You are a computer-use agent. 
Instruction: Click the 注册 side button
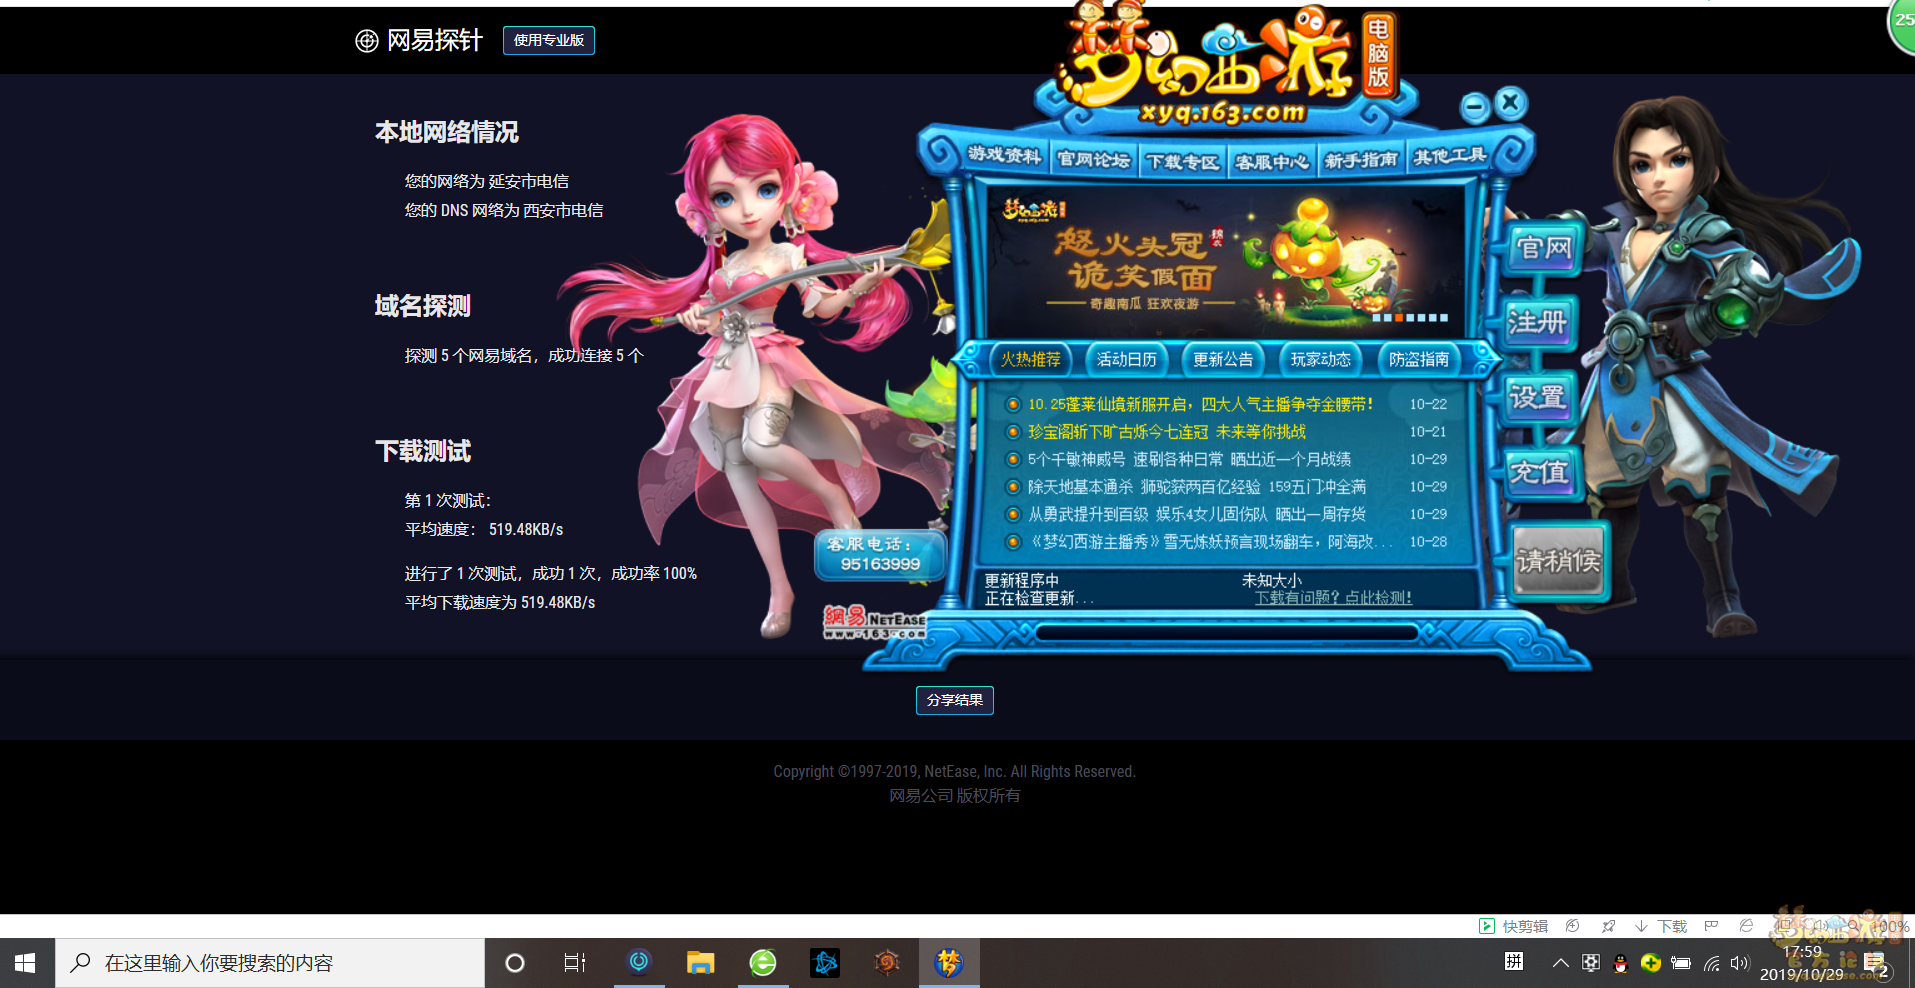[x=1538, y=322]
